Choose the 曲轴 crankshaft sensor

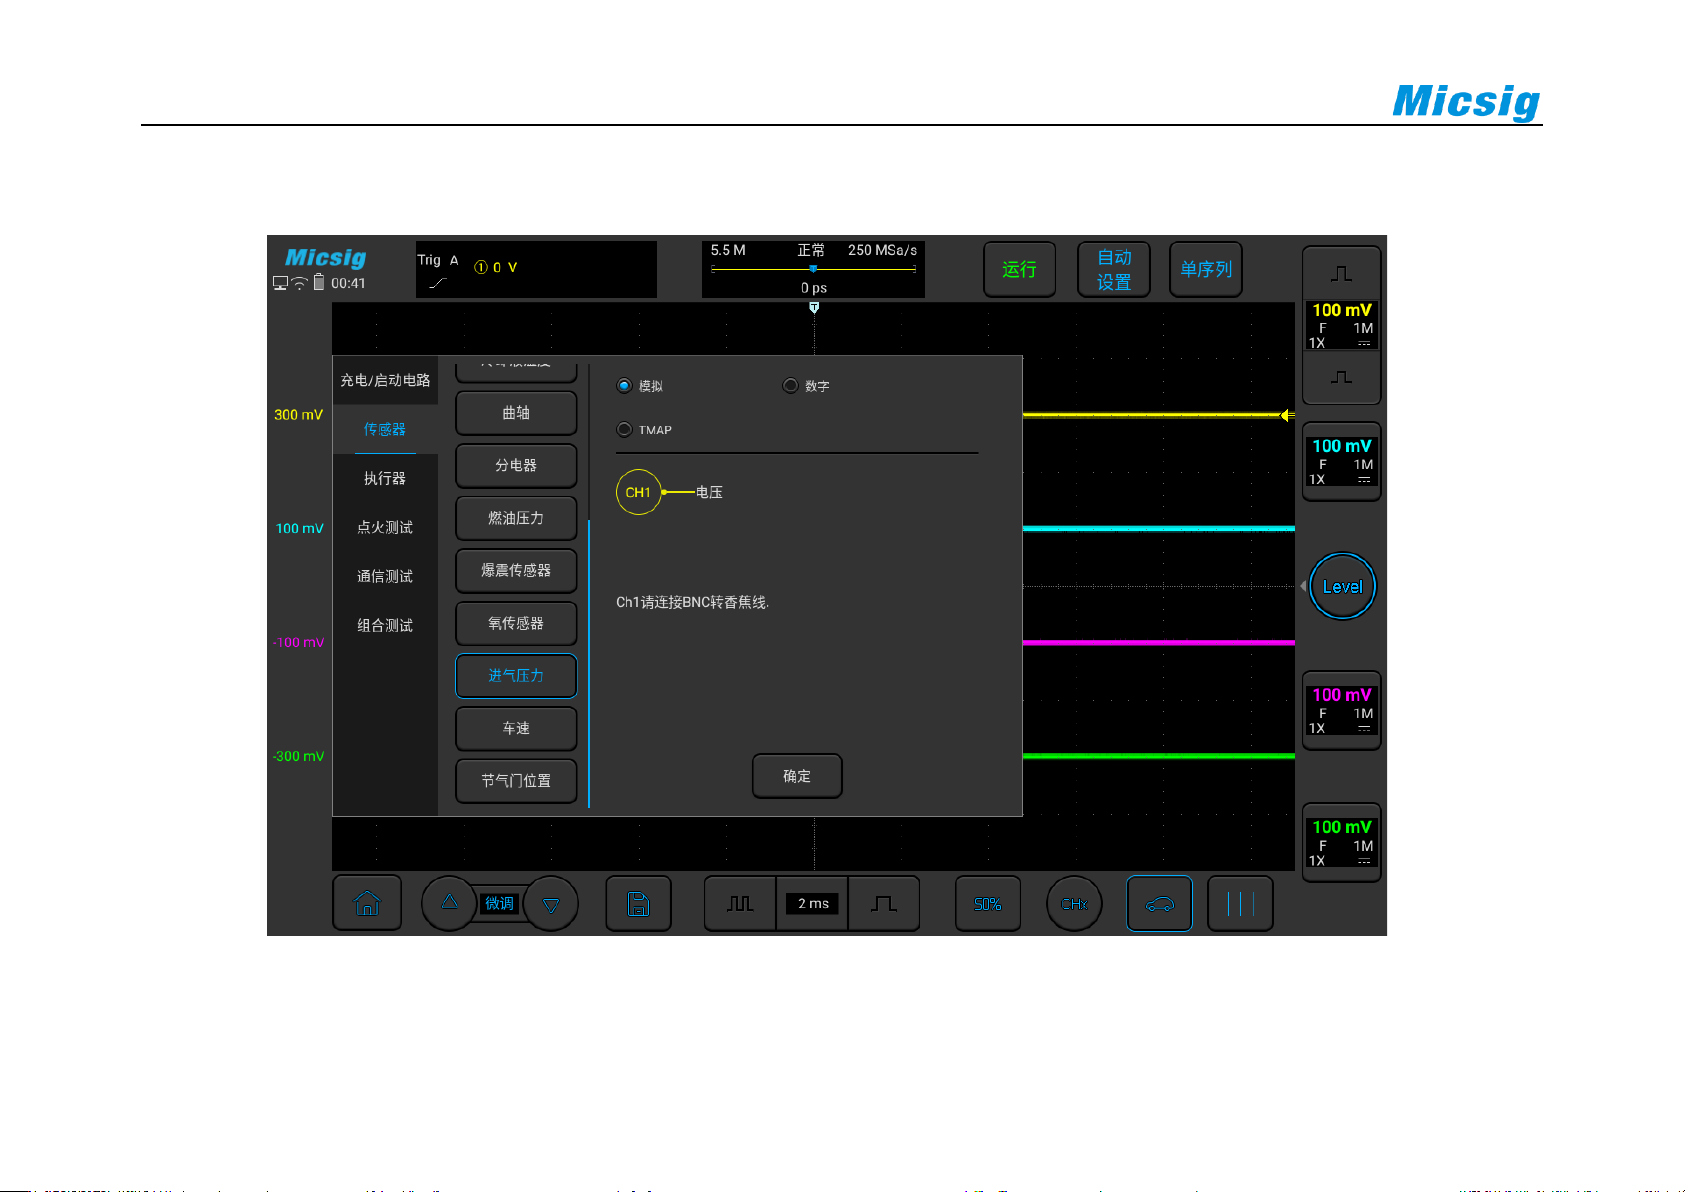coord(516,413)
